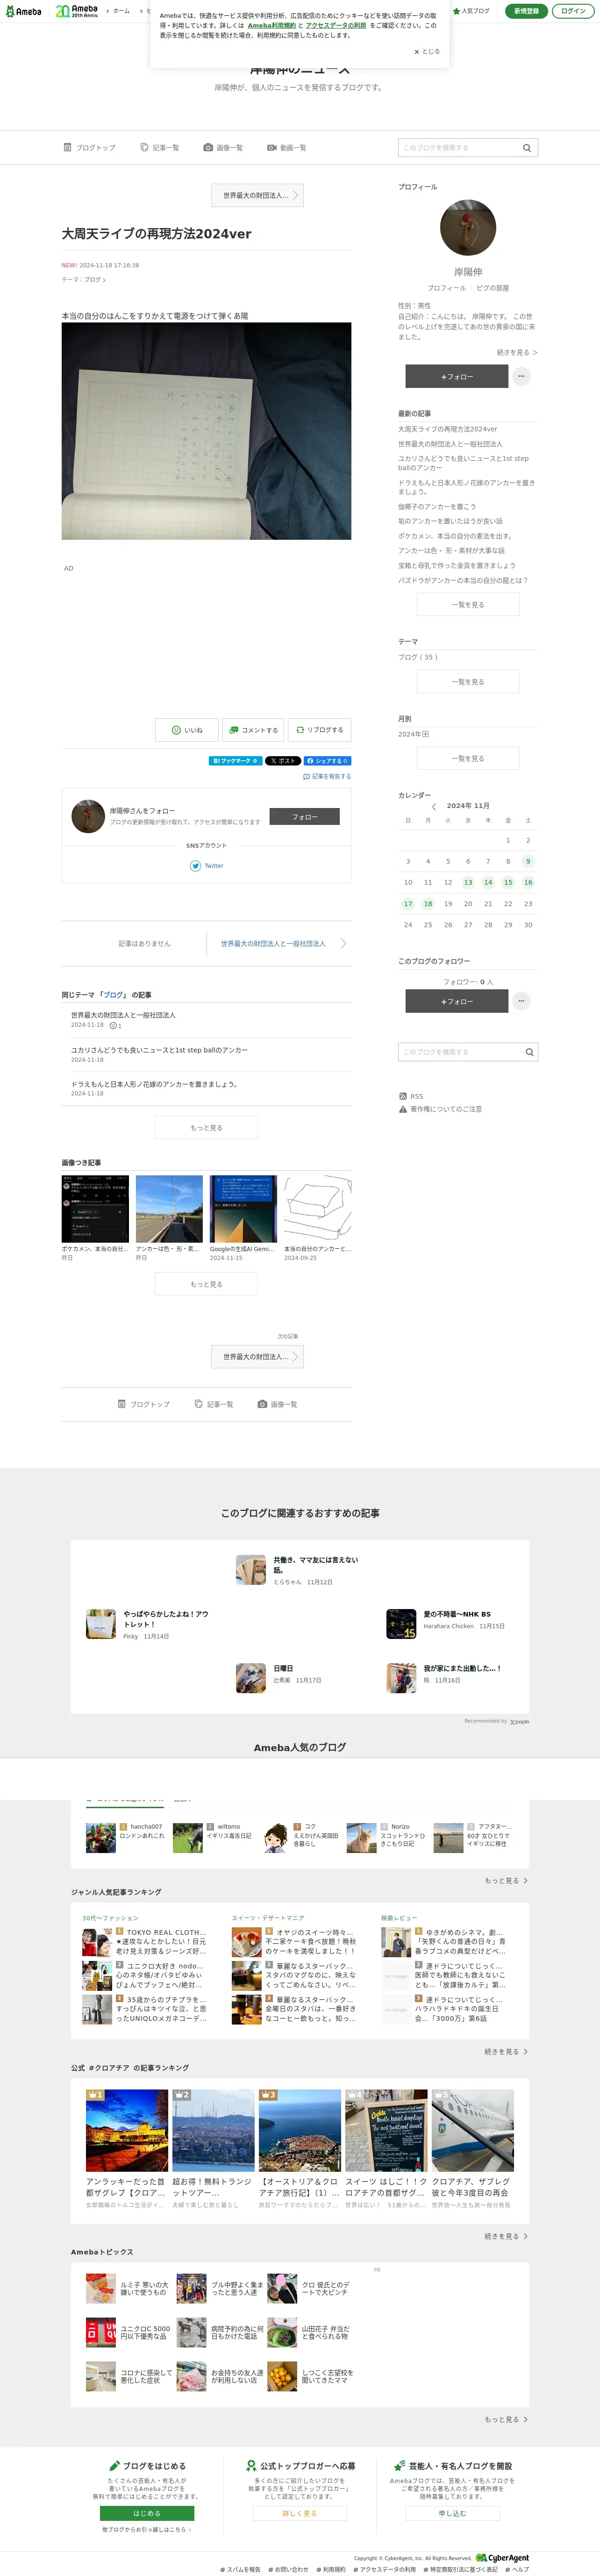Click the いいね smiley button

point(187,730)
